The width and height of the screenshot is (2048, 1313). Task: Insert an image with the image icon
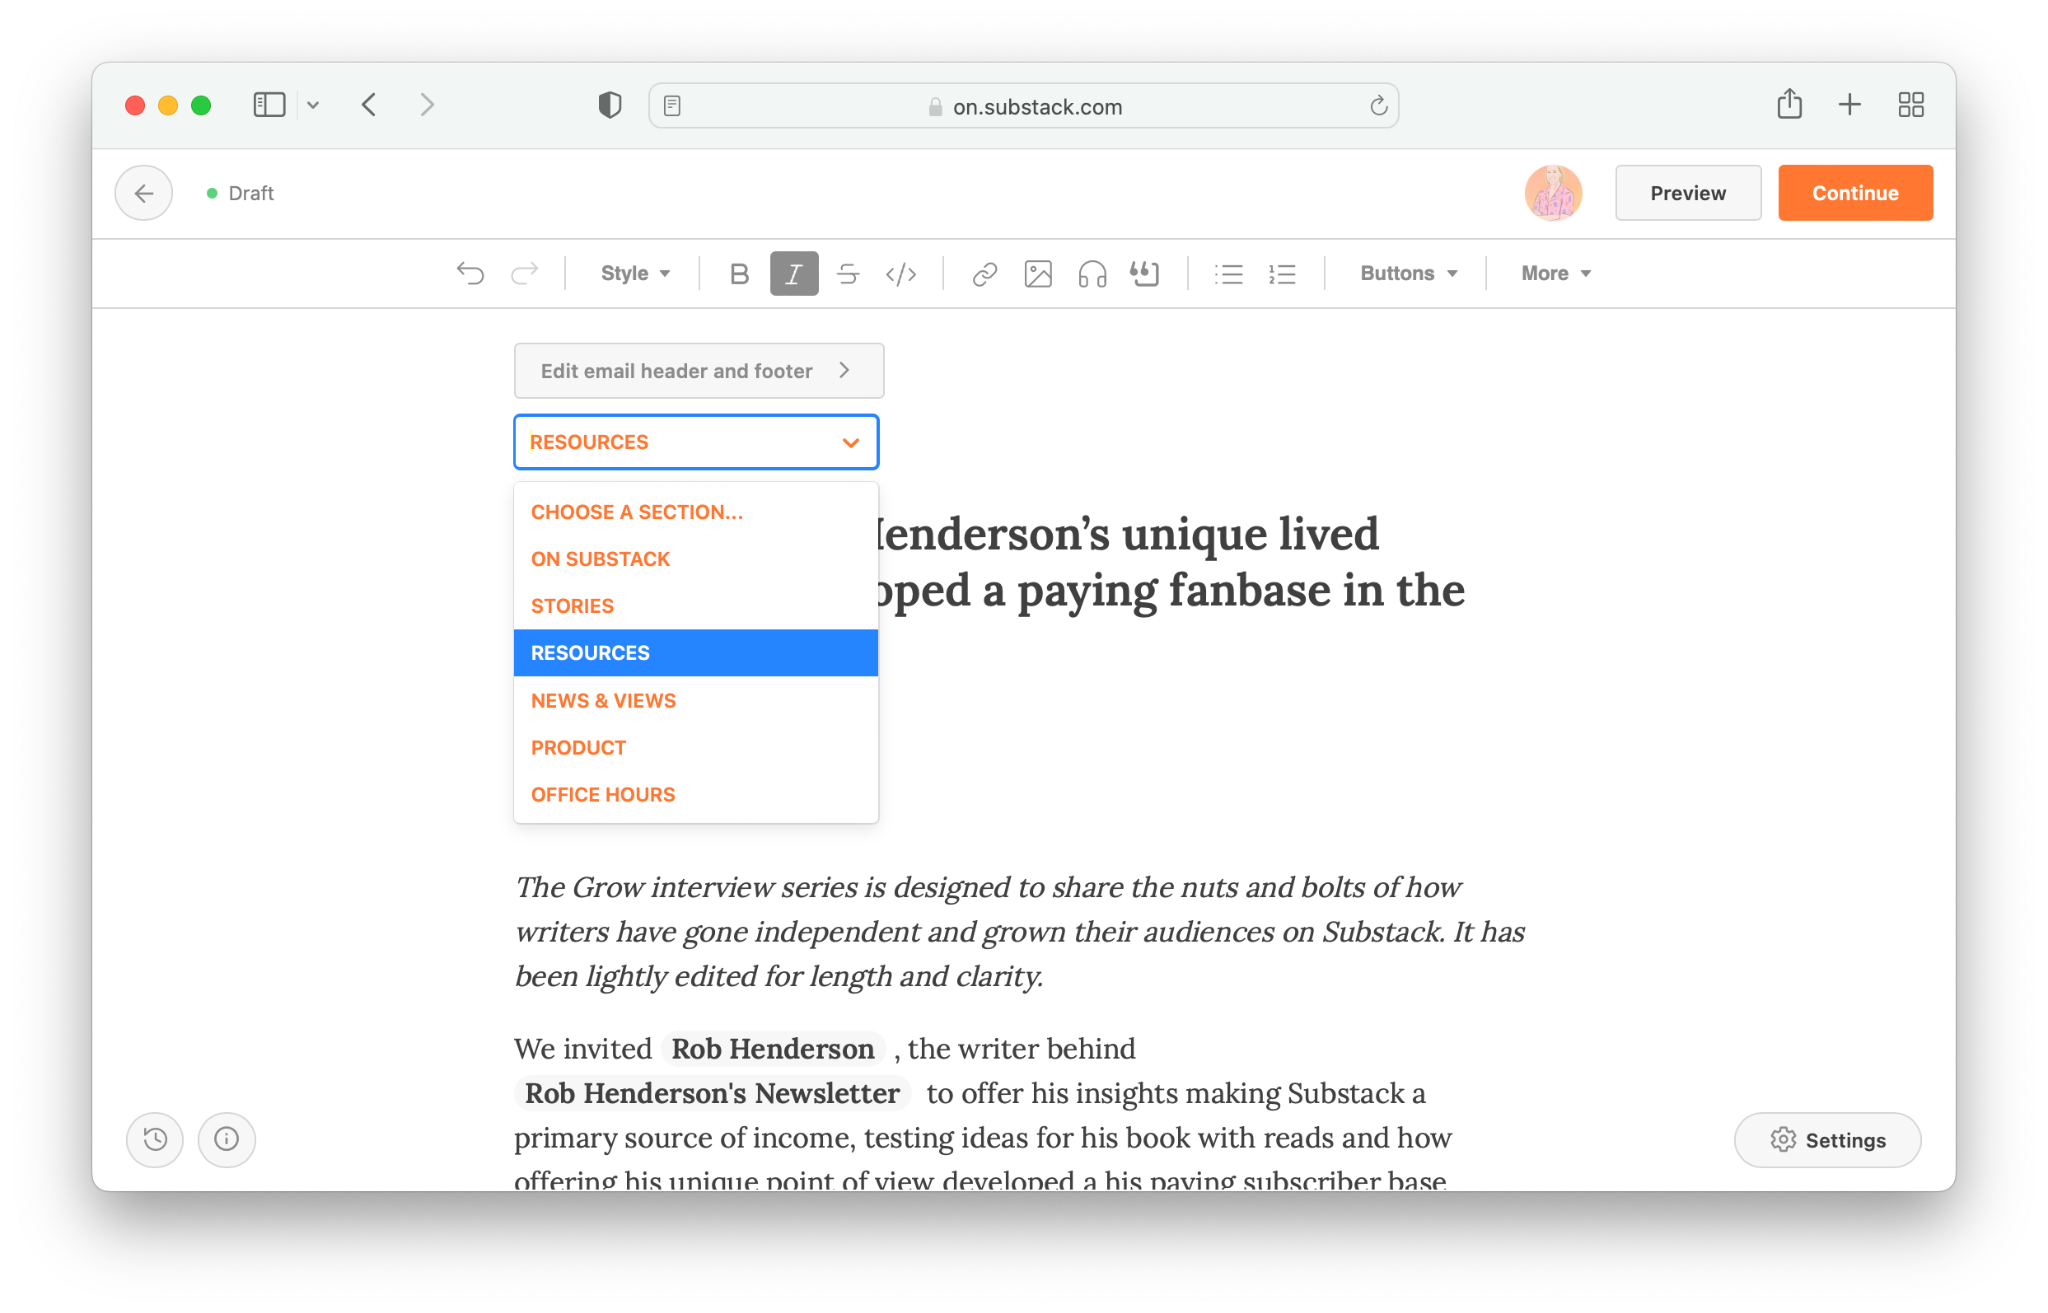tap(1038, 273)
